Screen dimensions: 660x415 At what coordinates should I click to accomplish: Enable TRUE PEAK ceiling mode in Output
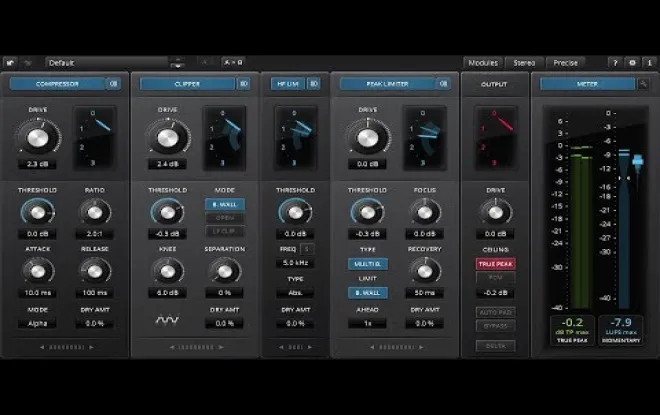[495, 264]
